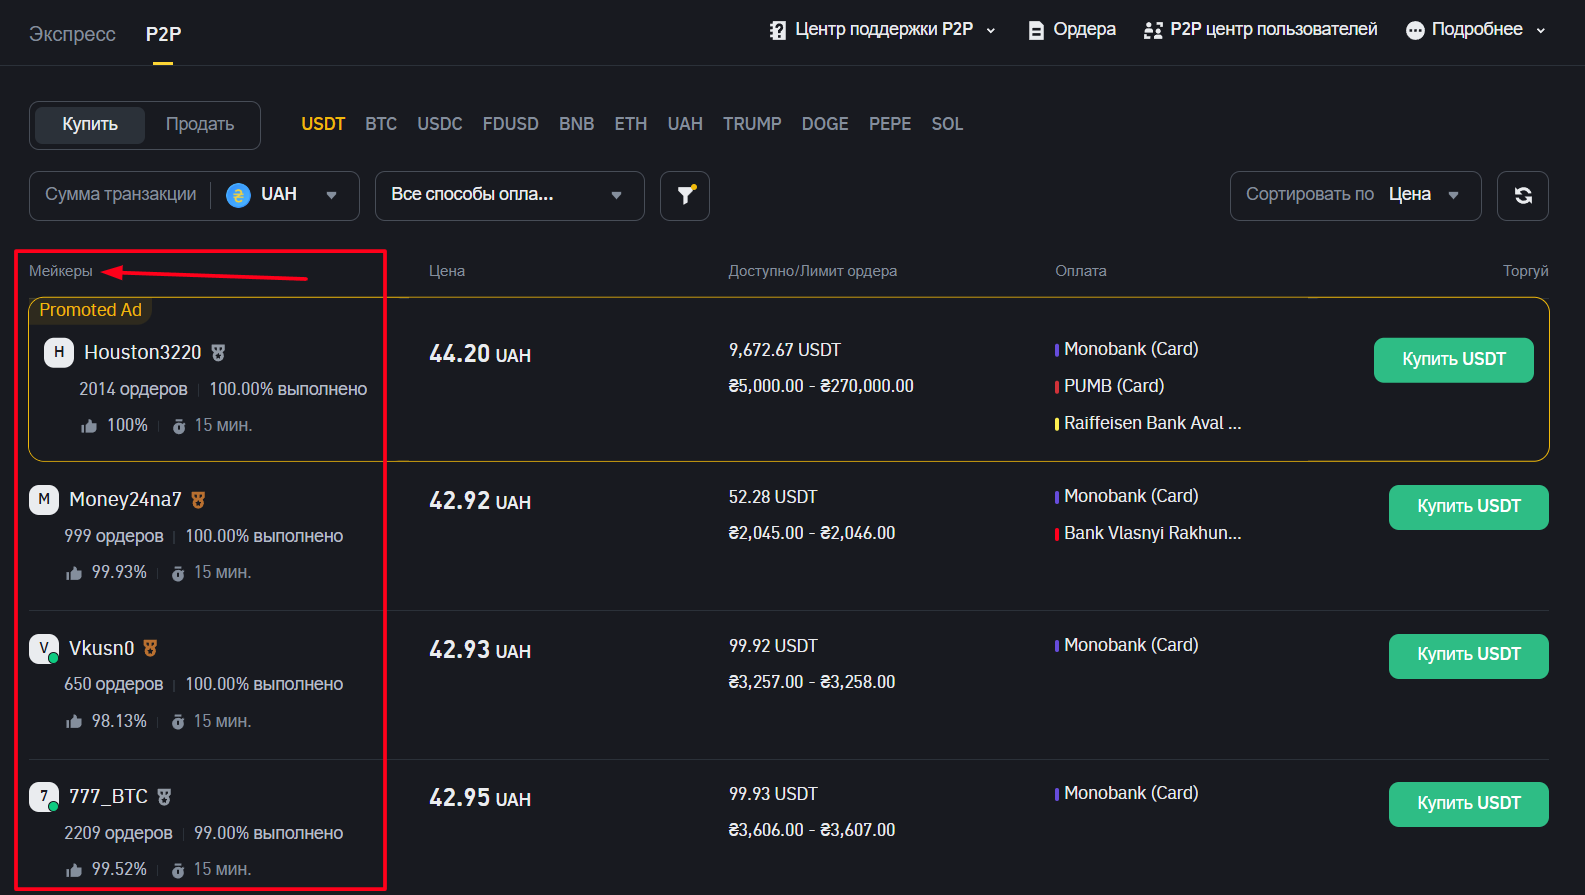The image size is (1585, 895).
Task: Click PUMB (Card) payment entry
Action: [x=1110, y=386]
